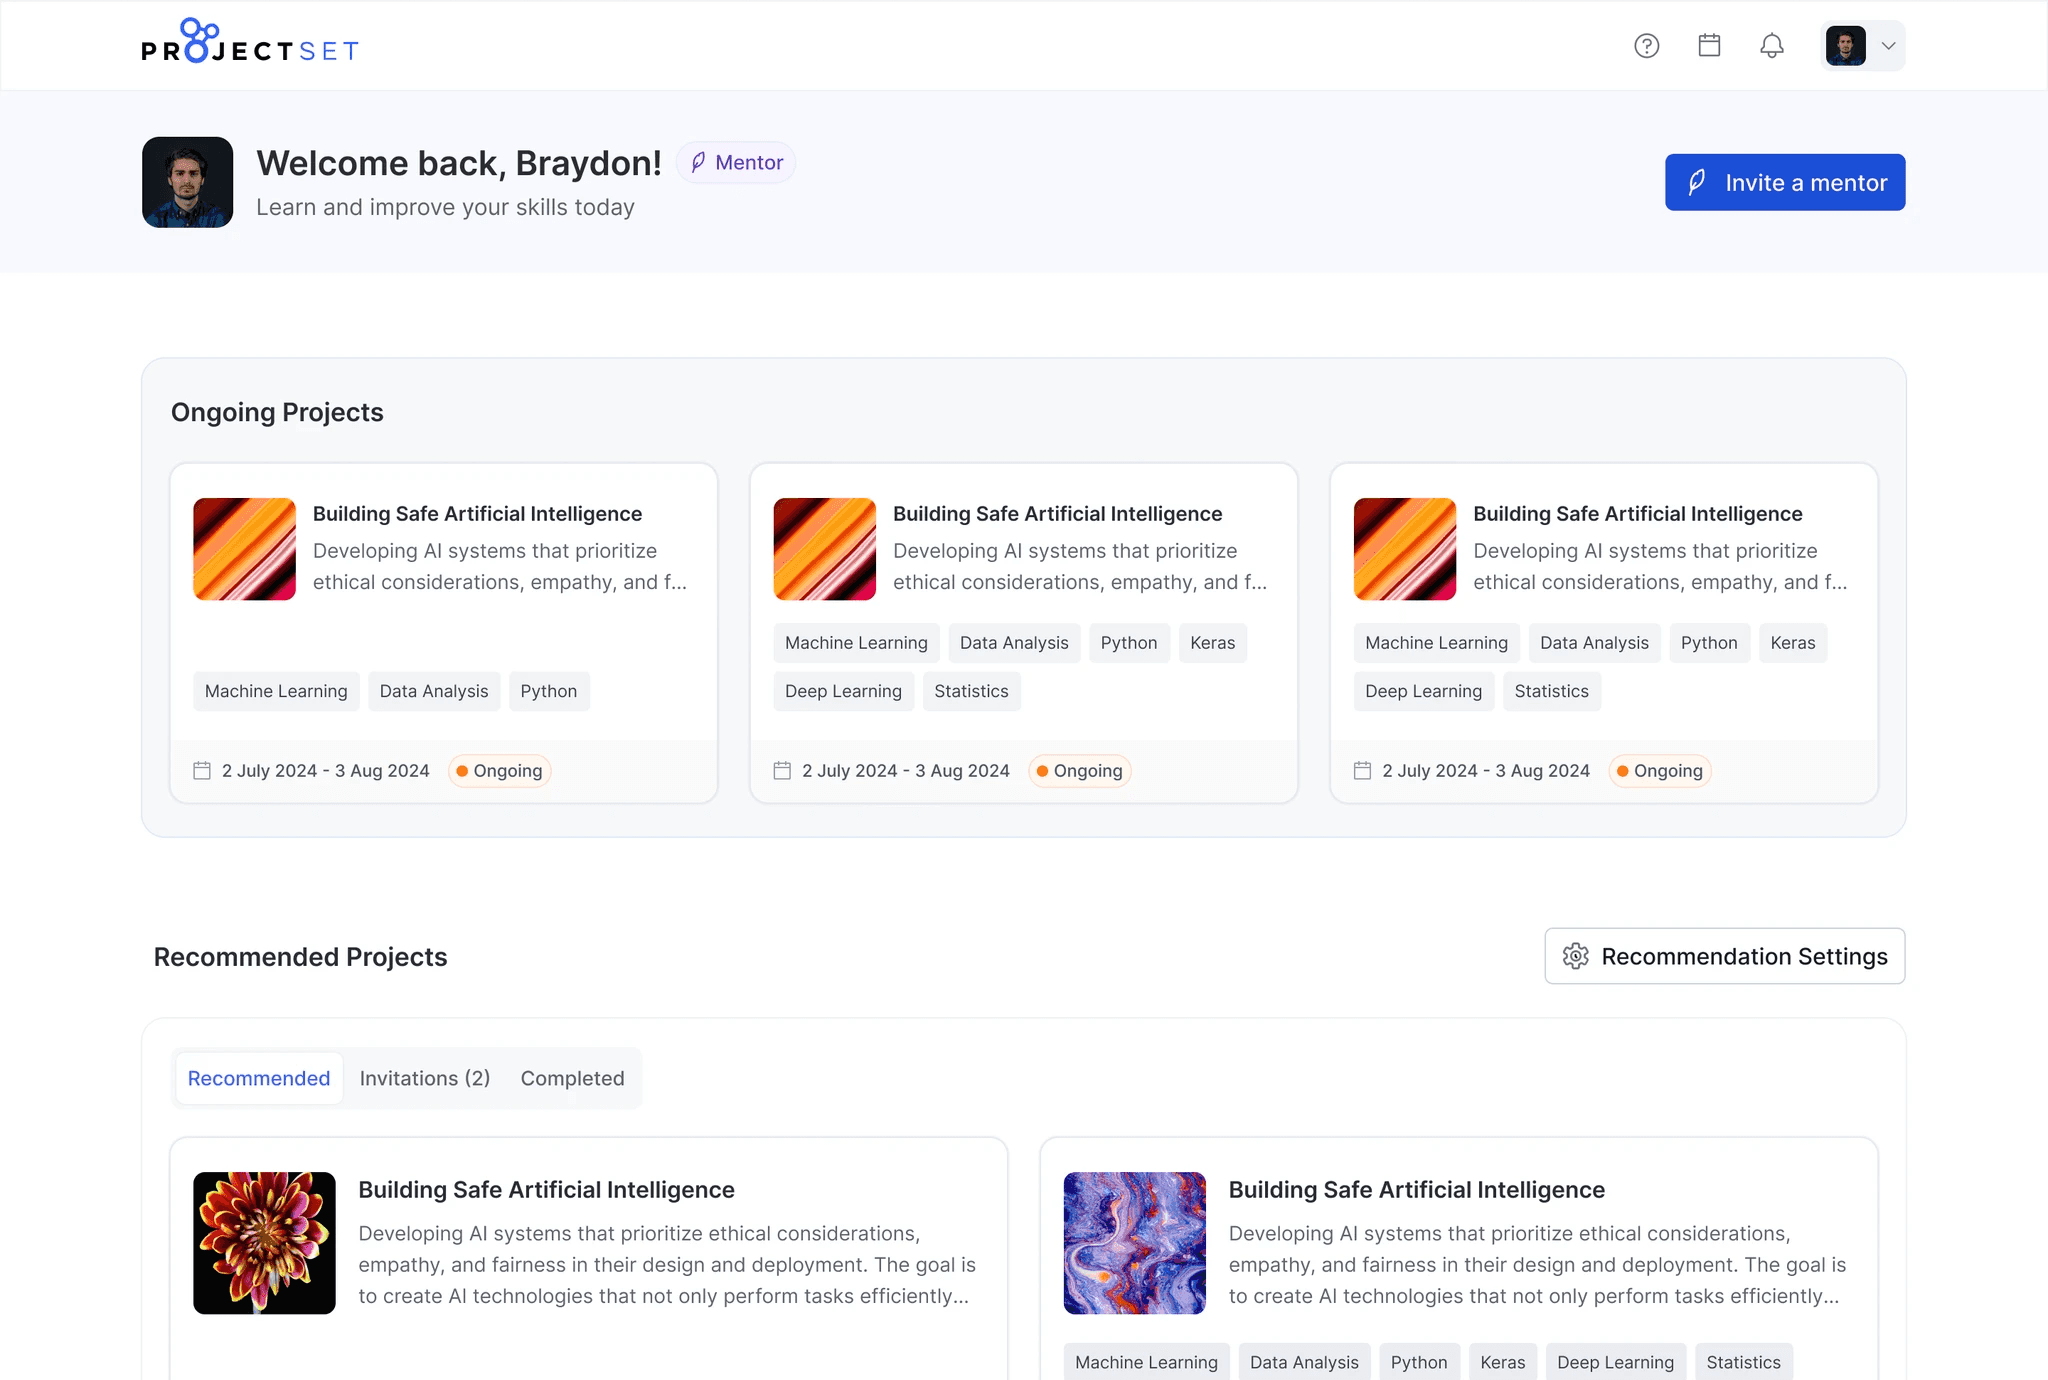Open the help question mark icon
Viewport: 2048px width, 1380px height.
click(1646, 46)
